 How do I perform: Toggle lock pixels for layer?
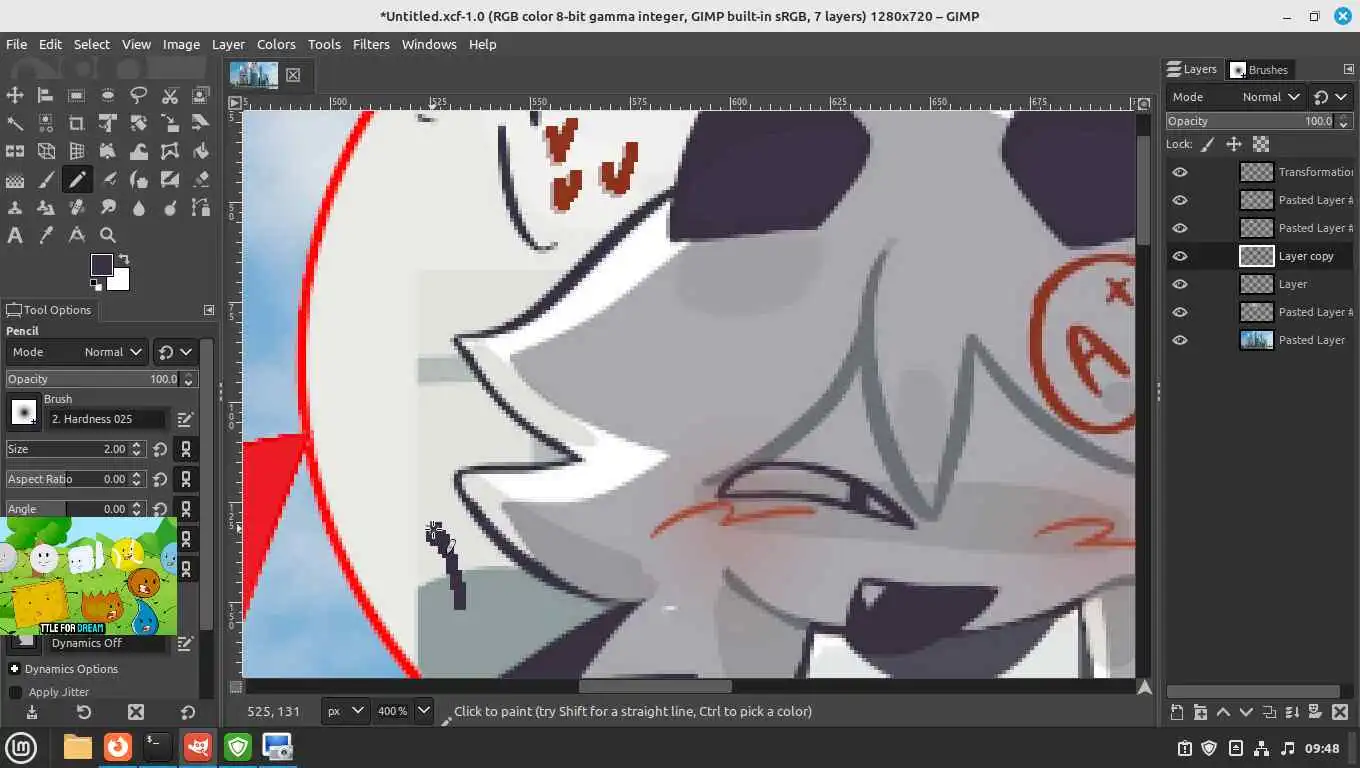1208,144
